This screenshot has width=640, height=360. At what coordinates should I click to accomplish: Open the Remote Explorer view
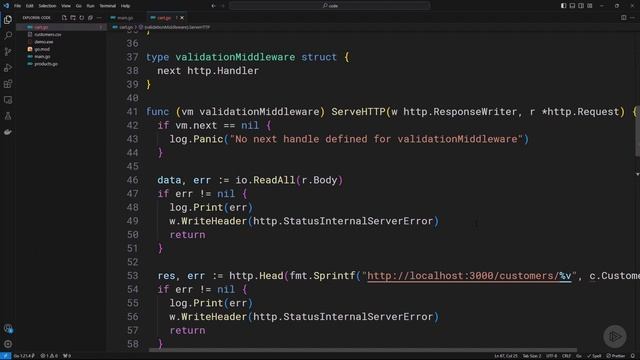[8, 100]
